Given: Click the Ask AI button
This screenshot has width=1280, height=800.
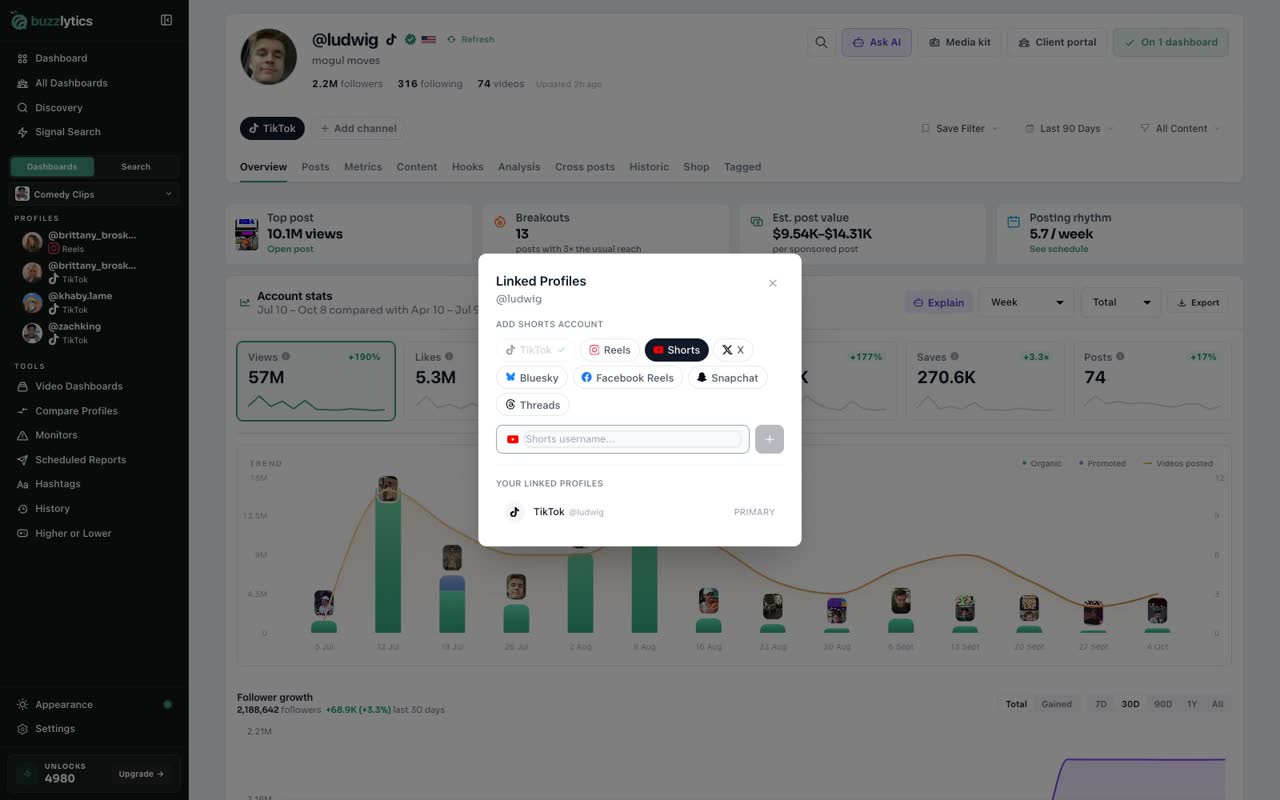Looking at the screenshot, I should point(876,42).
